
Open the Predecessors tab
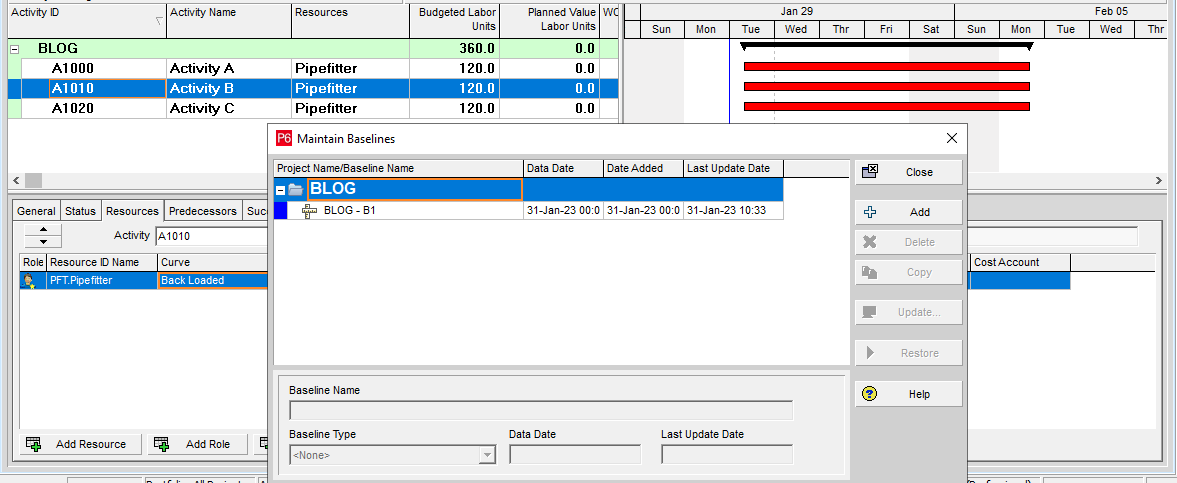click(203, 211)
